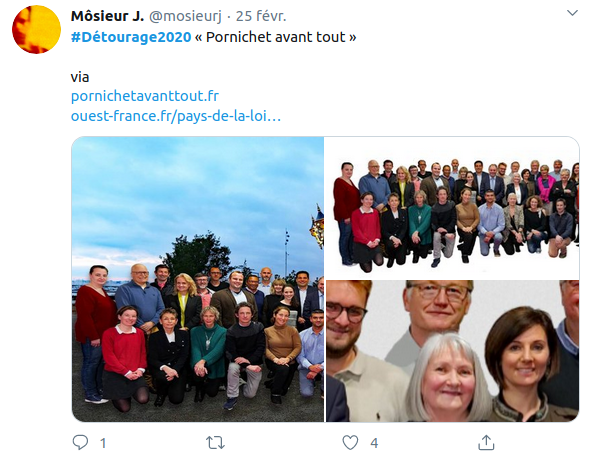Retweet this post using the retweet icon

tap(216, 443)
